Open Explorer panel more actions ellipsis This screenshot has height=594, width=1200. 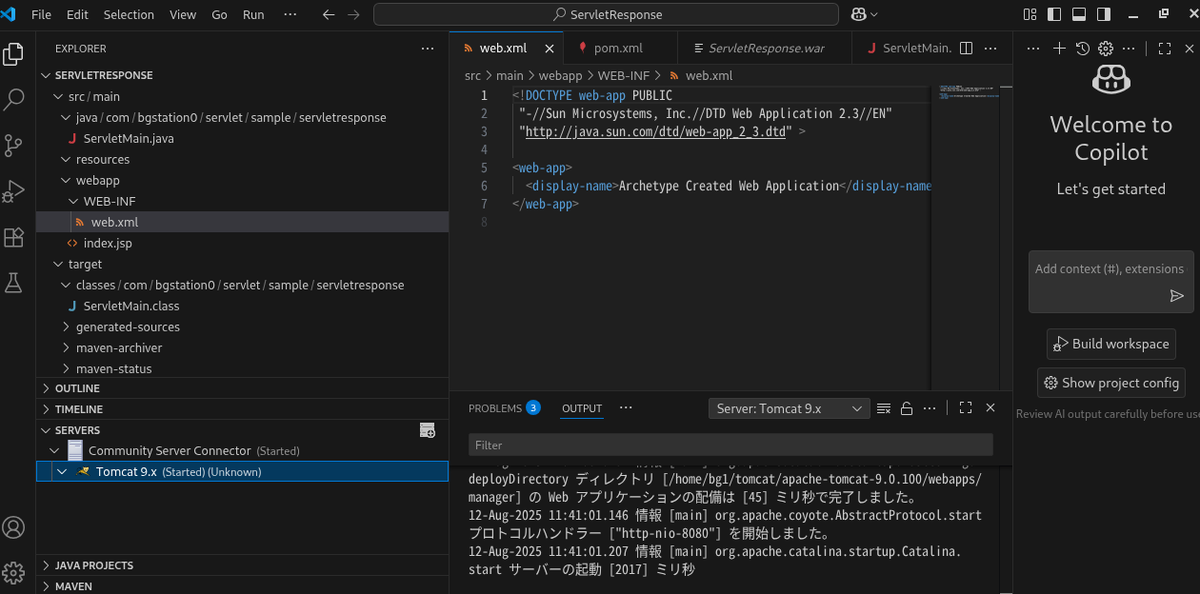point(427,48)
